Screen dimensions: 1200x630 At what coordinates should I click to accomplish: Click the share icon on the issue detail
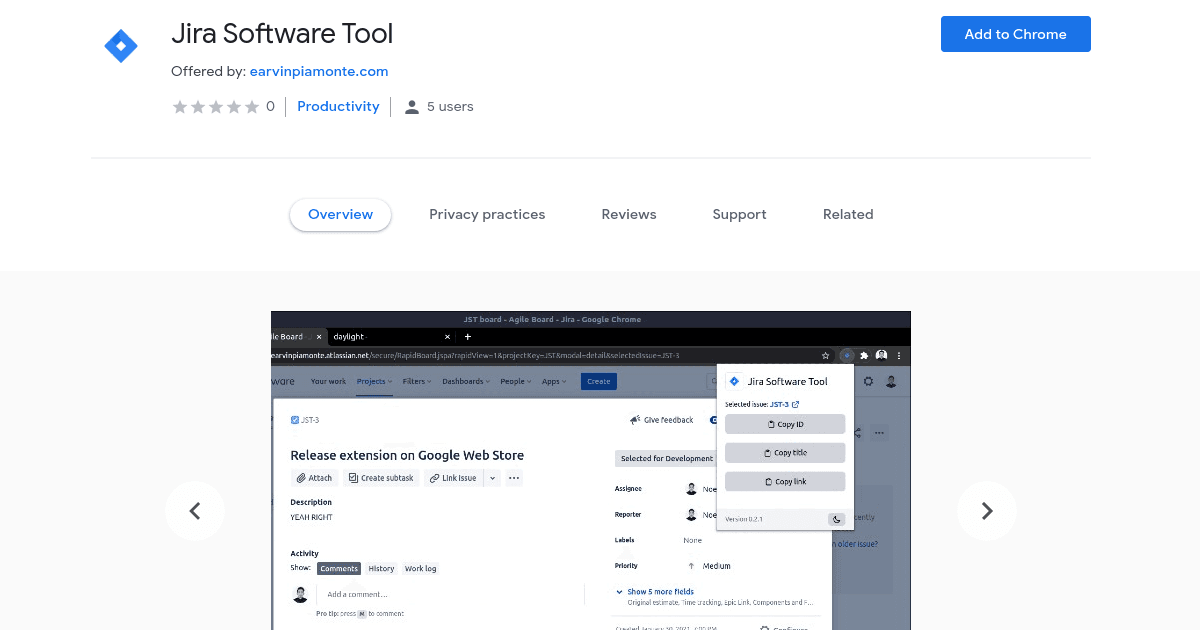(x=857, y=431)
